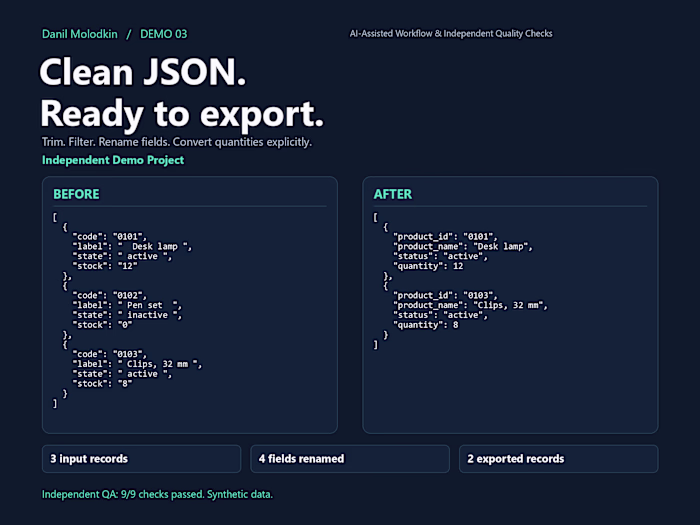The width and height of the screenshot is (700, 525).
Task: Select the "code": "0101" line in BEFORE
Action: [x=109, y=237]
